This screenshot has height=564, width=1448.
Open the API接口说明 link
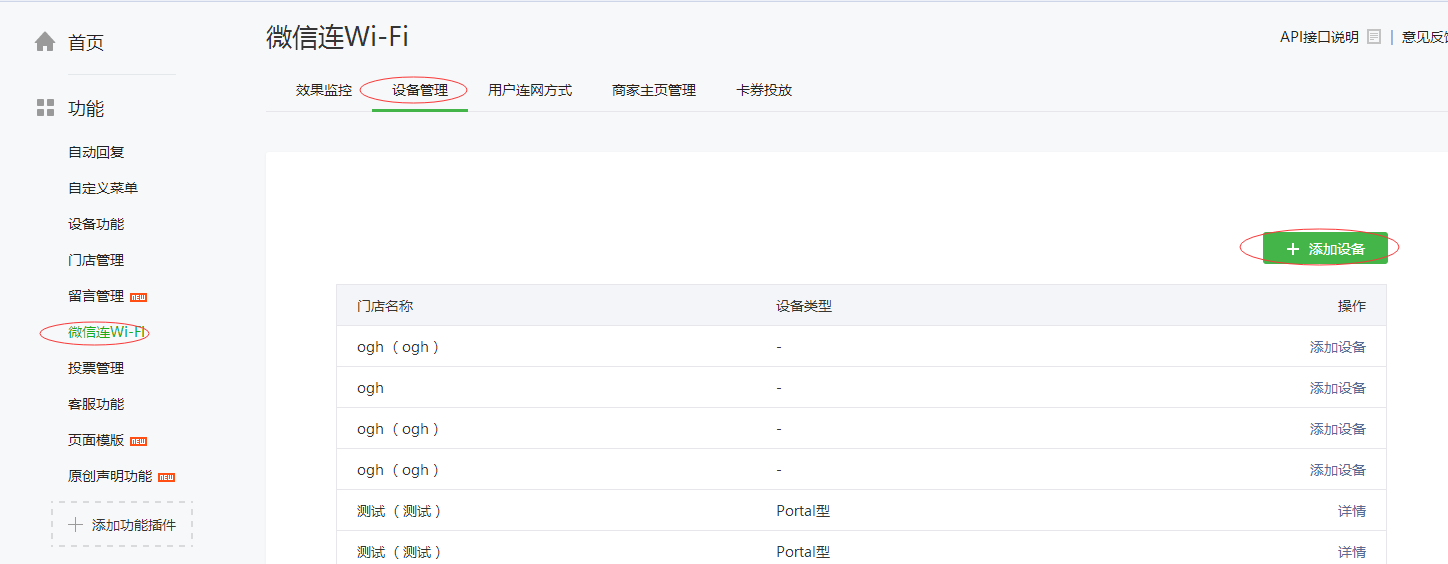pos(1319,37)
